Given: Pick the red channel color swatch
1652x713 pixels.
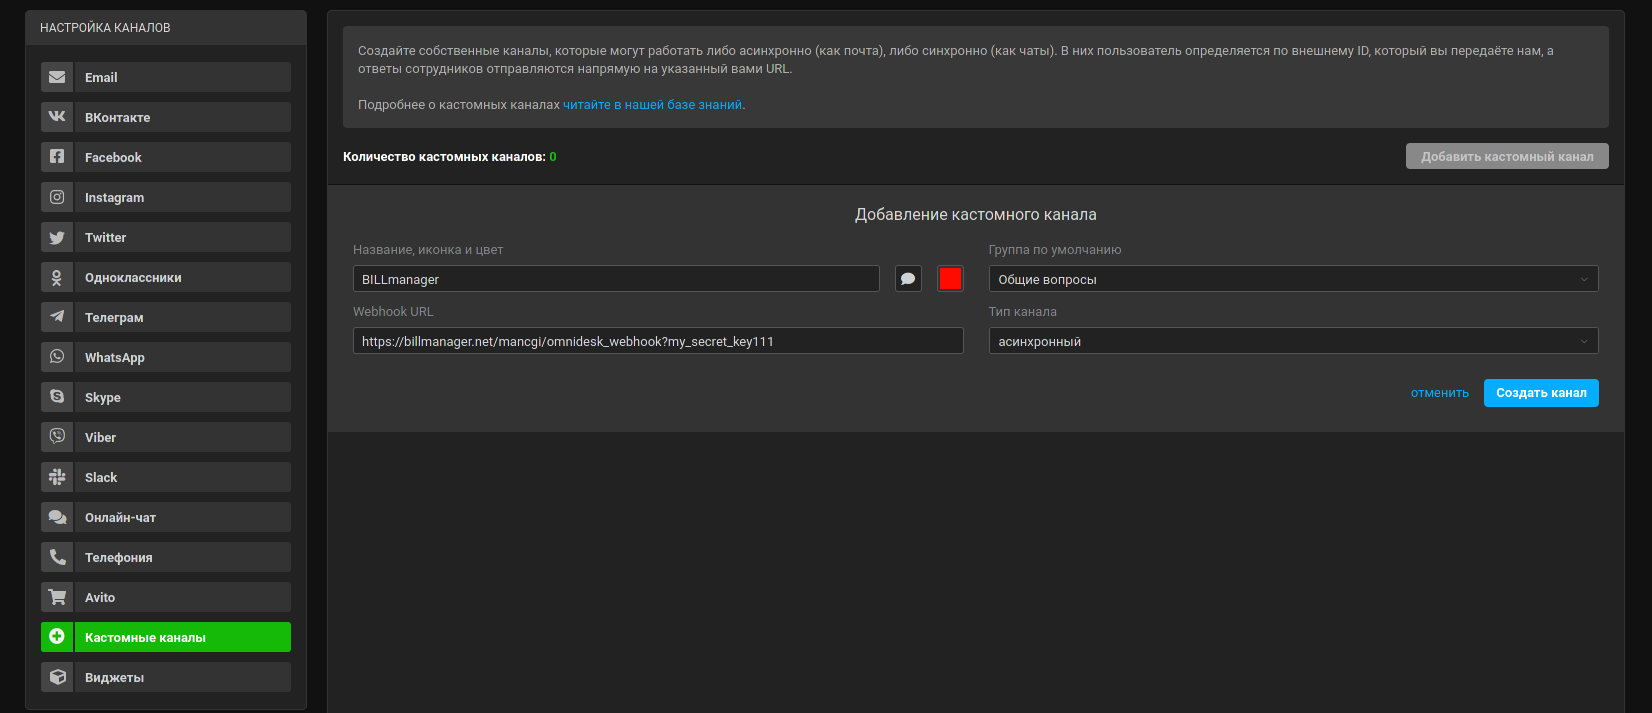Looking at the screenshot, I should pos(950,279).
